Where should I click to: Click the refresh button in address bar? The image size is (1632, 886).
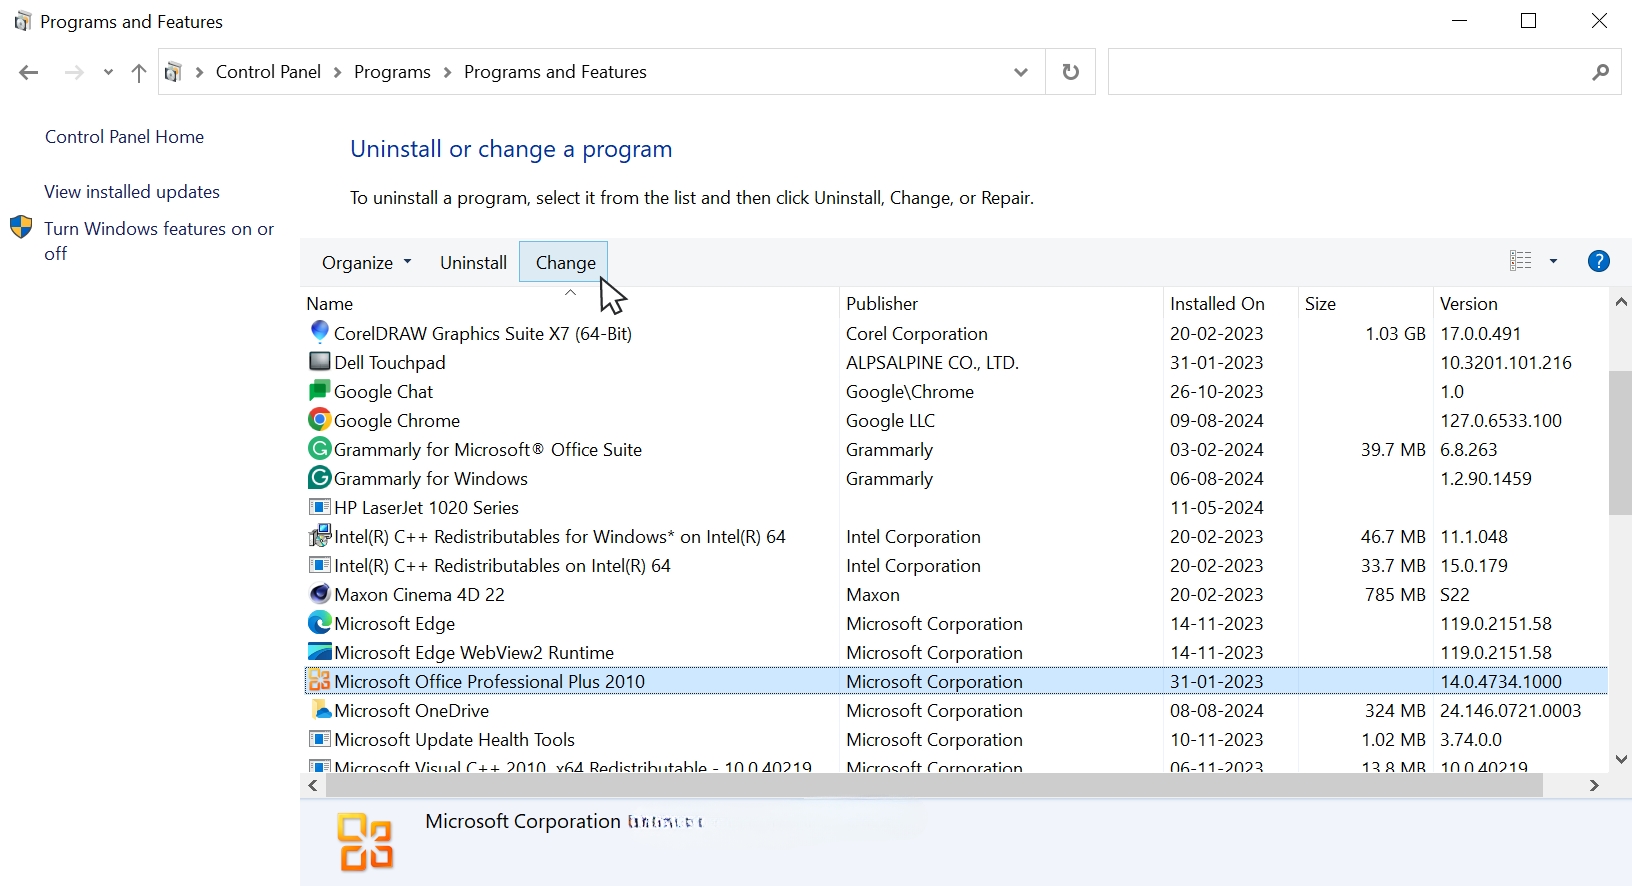(x=1070, y=72)
